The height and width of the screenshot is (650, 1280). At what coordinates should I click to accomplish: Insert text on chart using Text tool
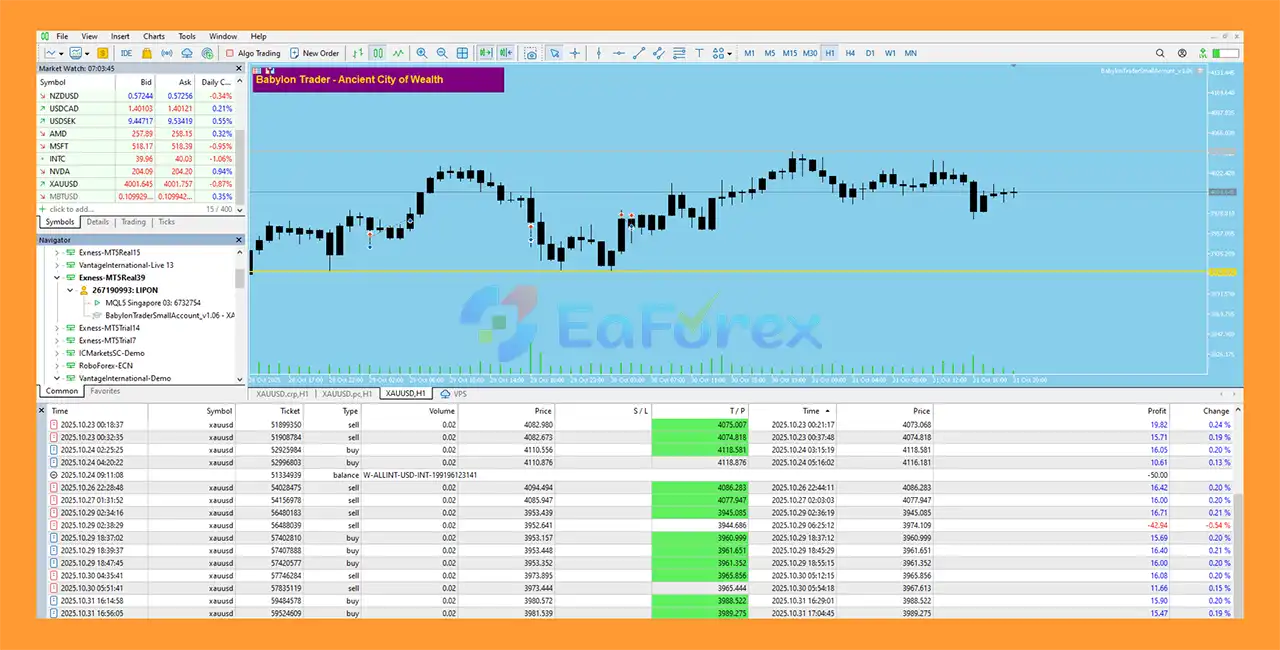click(x=700, y=53)
